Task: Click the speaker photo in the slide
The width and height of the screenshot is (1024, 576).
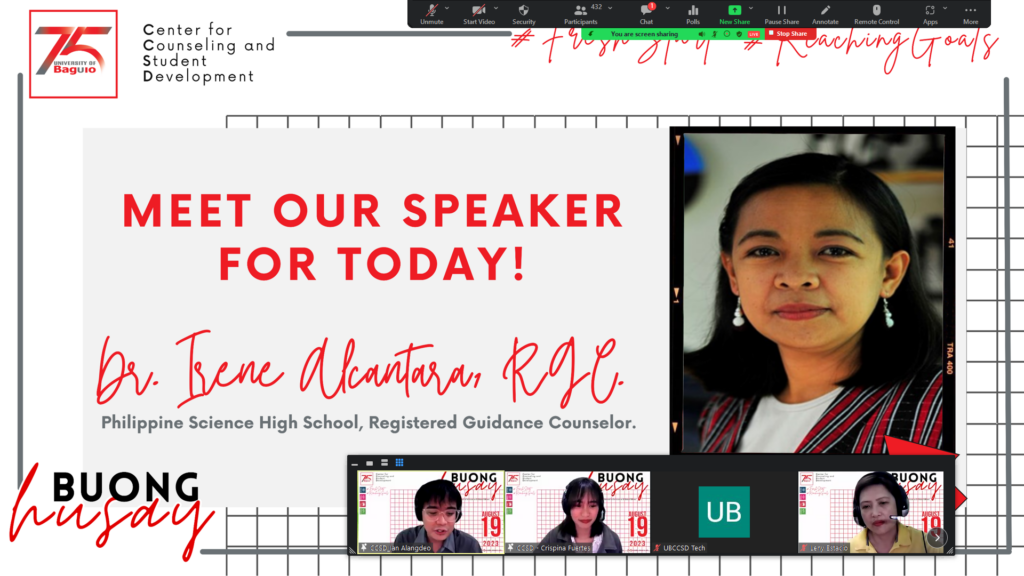Action: point(812,291)
